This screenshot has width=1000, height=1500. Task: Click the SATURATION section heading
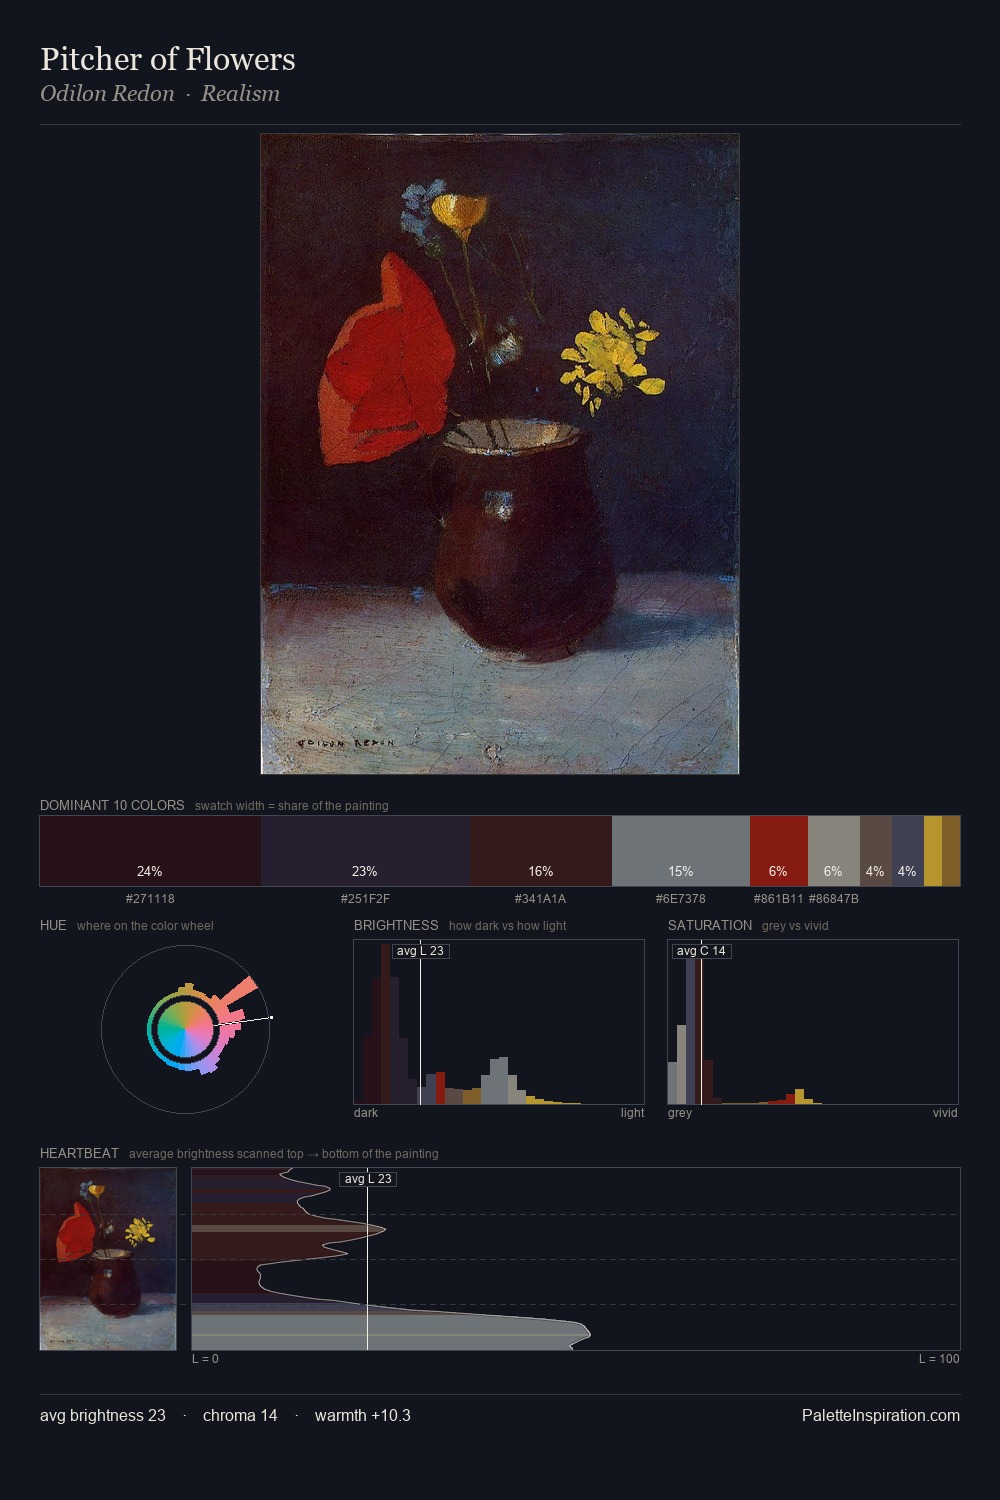pyautogui.click(x=710, y=925)
